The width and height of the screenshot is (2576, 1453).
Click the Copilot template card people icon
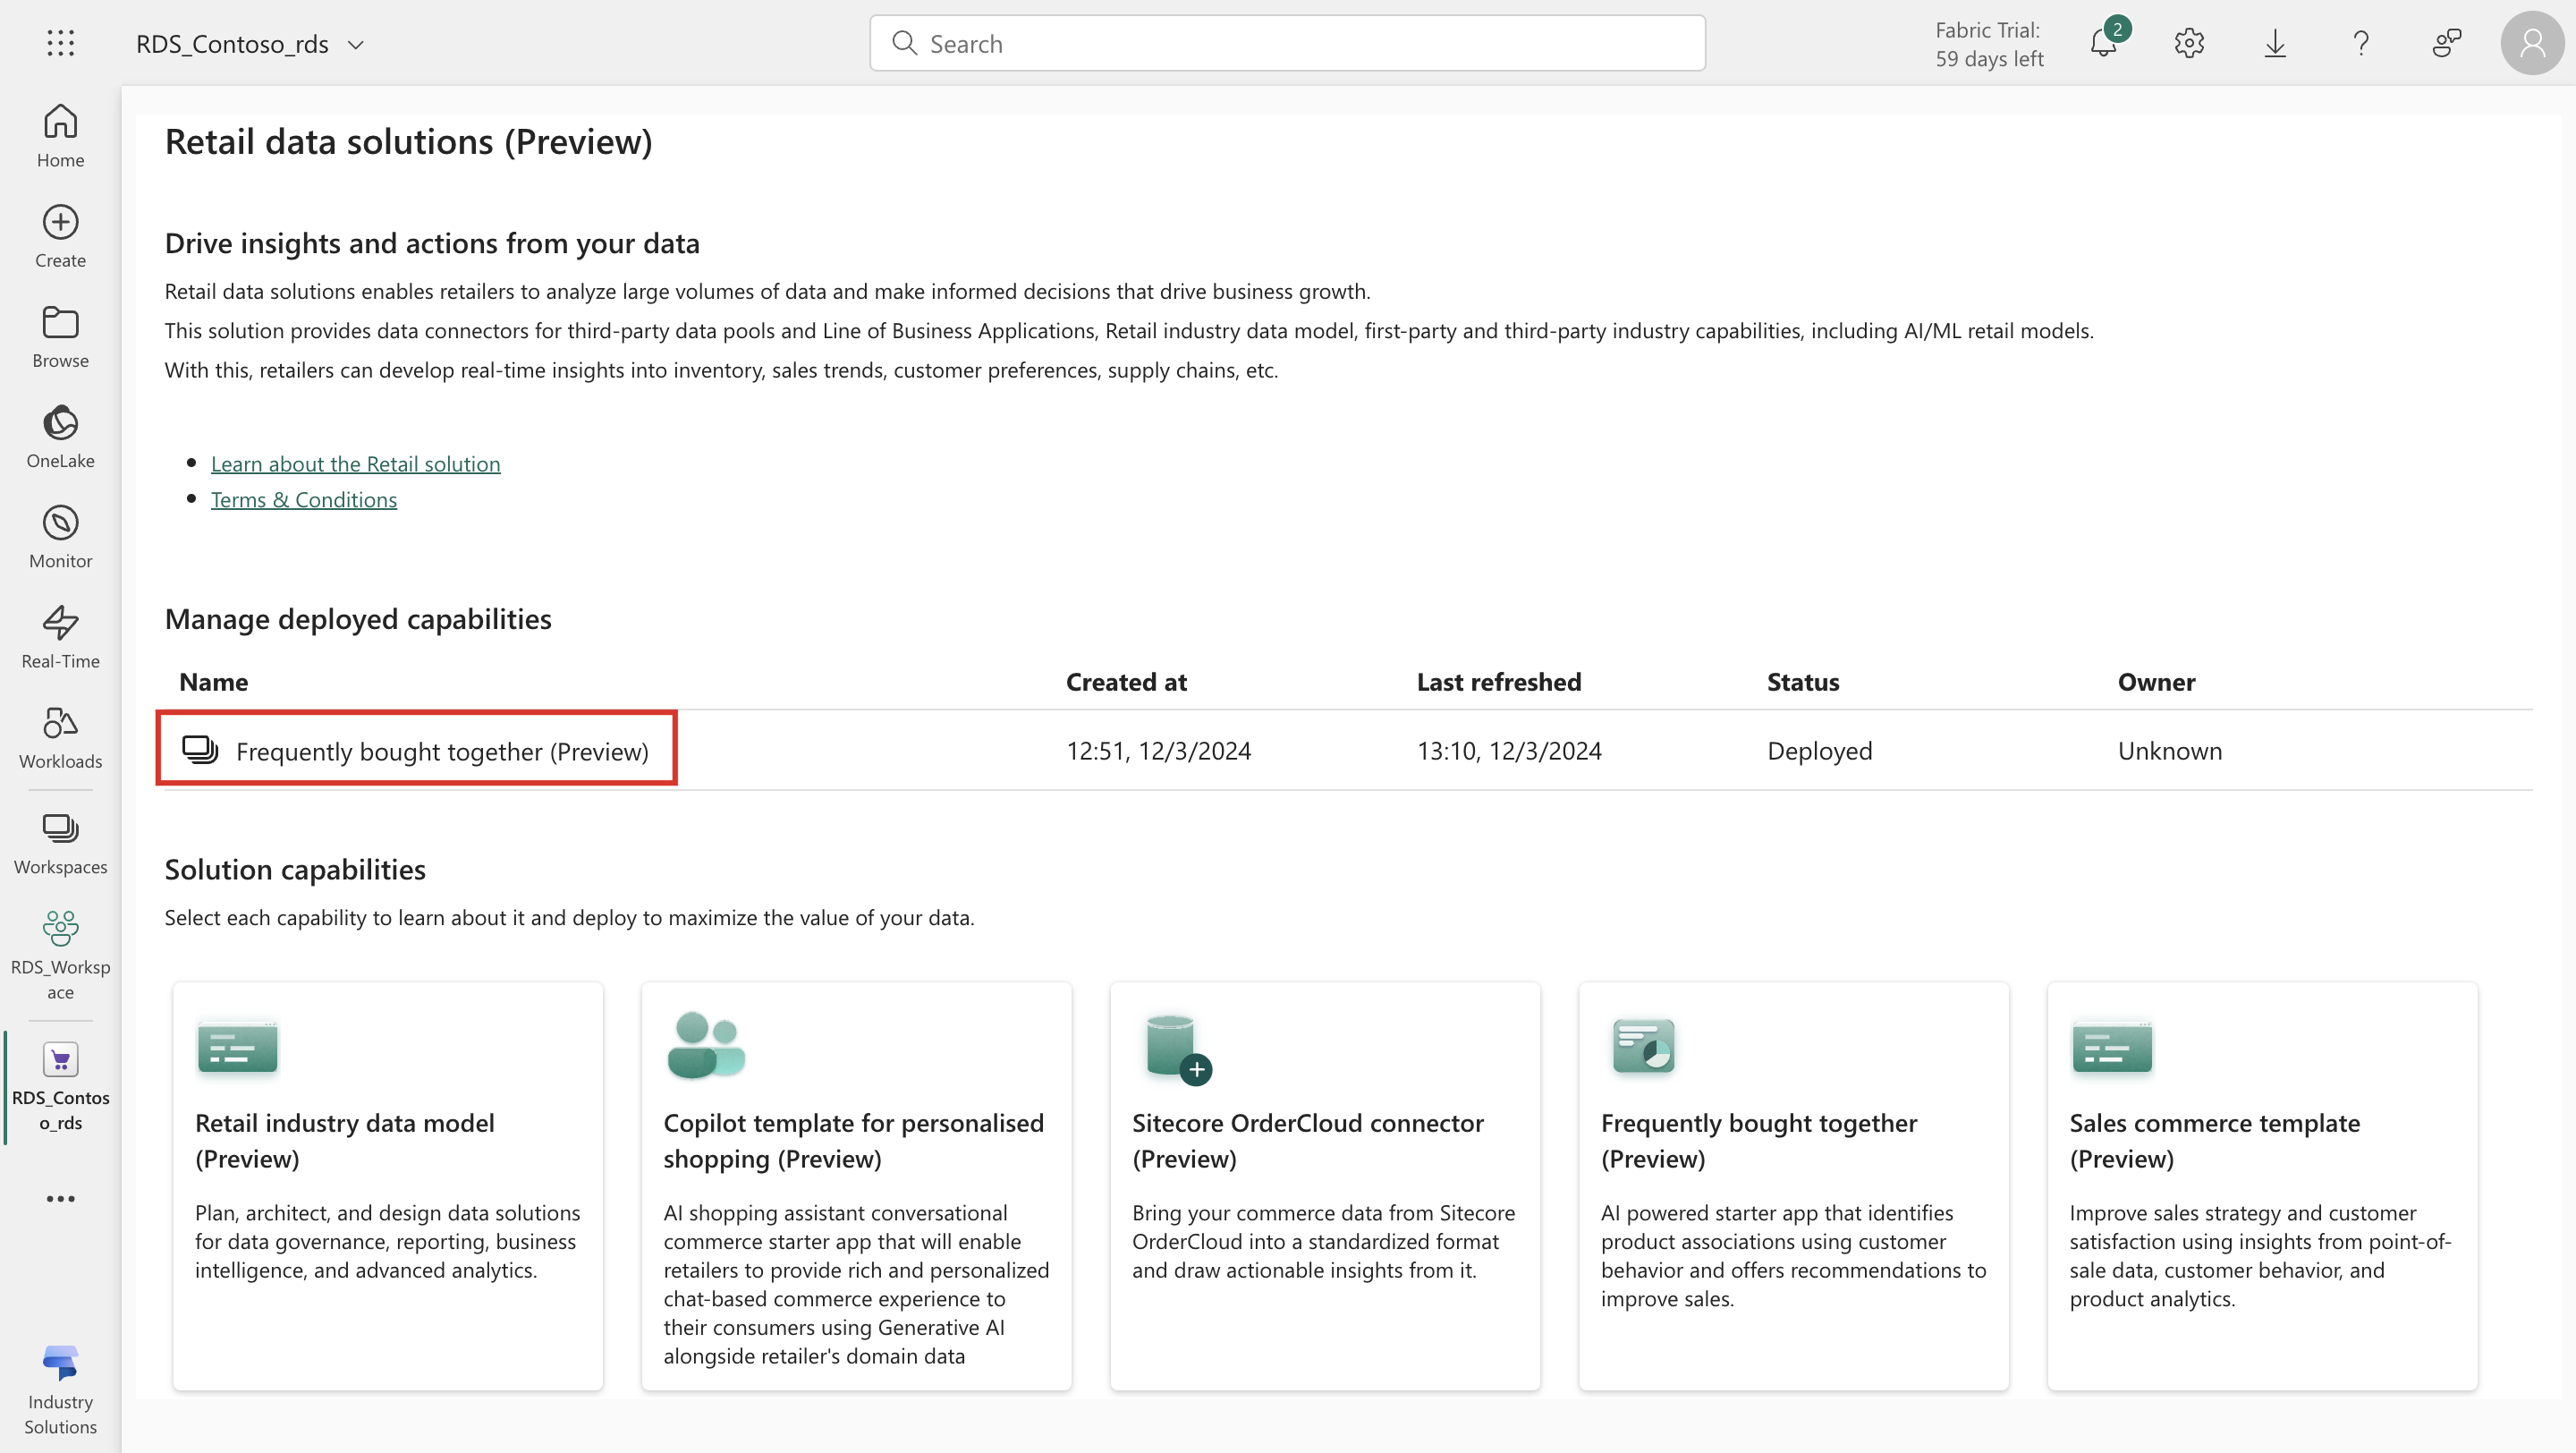(x=705, y=1045)
